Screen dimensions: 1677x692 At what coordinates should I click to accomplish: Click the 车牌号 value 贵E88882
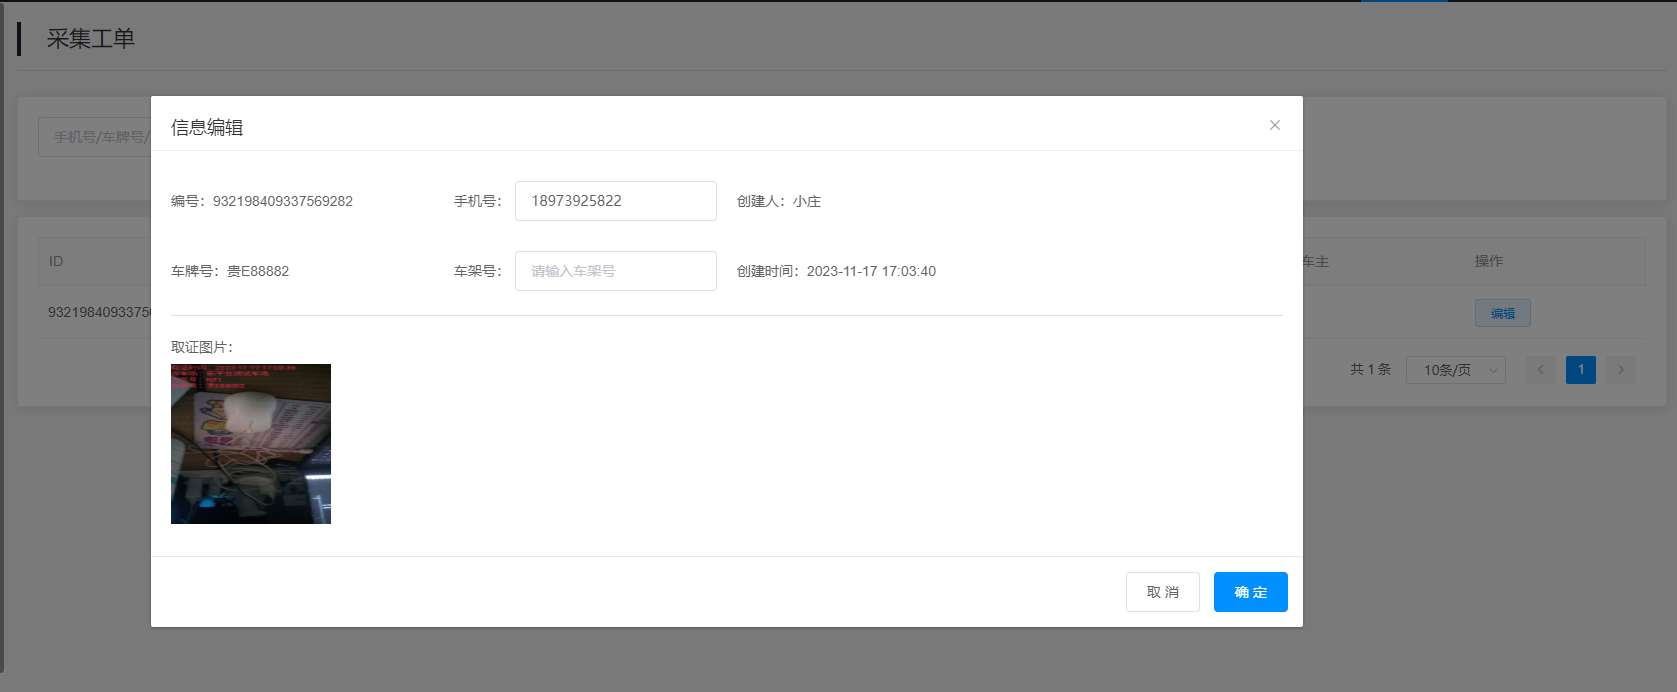coord(258,271)
